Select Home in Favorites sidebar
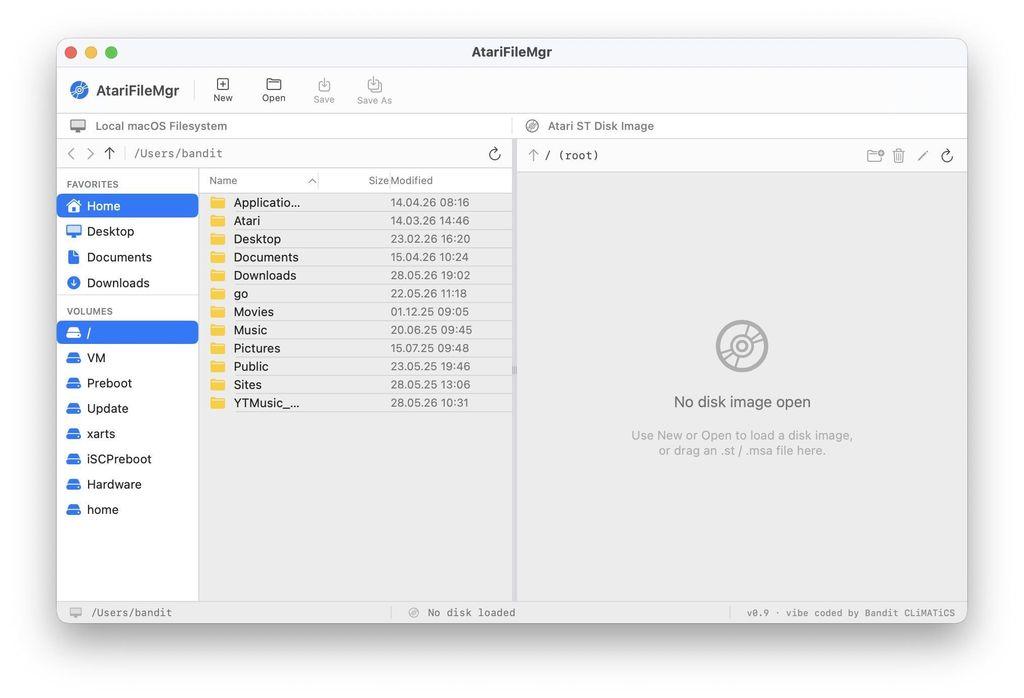 pyautogui.click(x=127, y=206)
